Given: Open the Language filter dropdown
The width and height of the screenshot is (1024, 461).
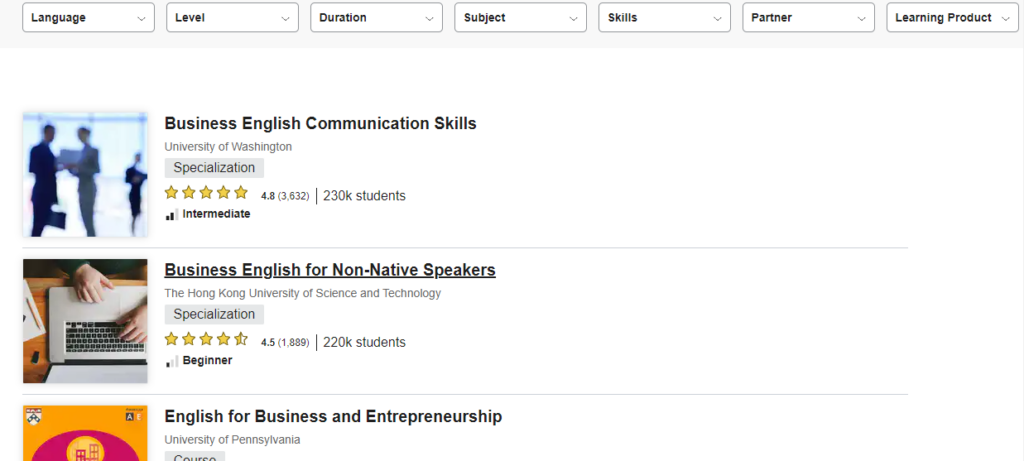Looking at the screenshot, I should [x=88, y=18].
